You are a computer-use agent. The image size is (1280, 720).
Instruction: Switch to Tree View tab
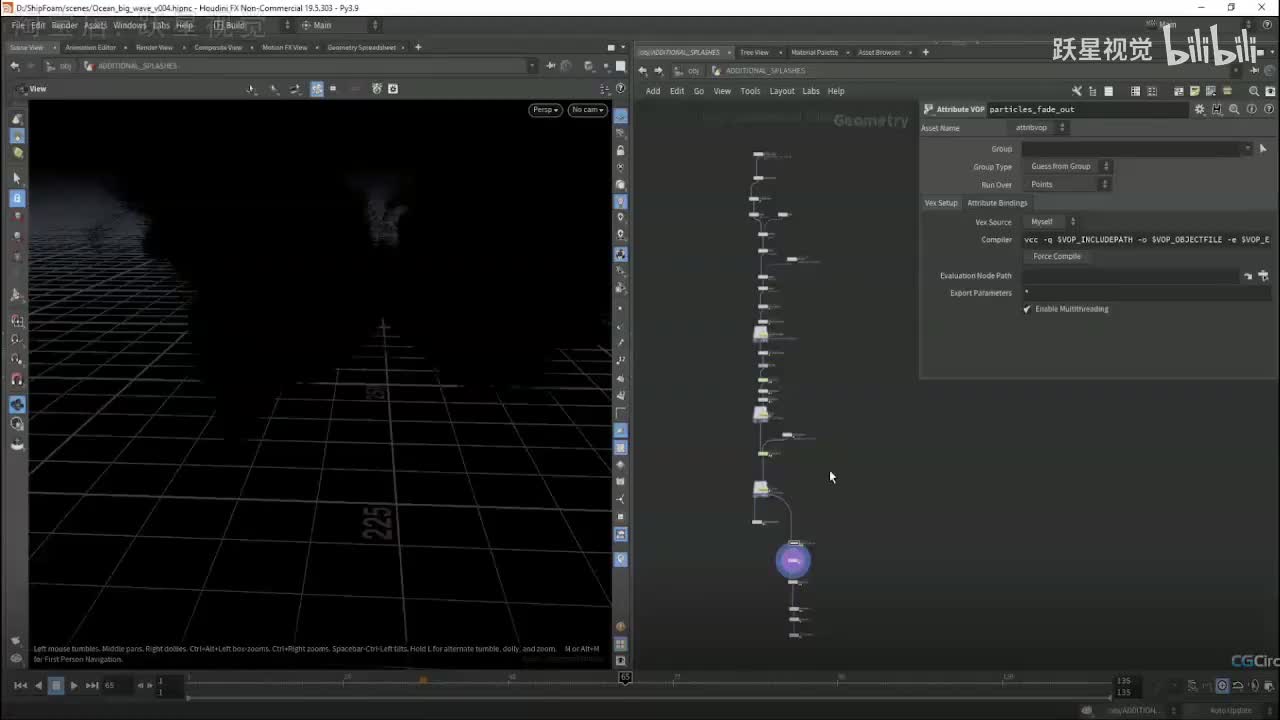tap(754, 52)
